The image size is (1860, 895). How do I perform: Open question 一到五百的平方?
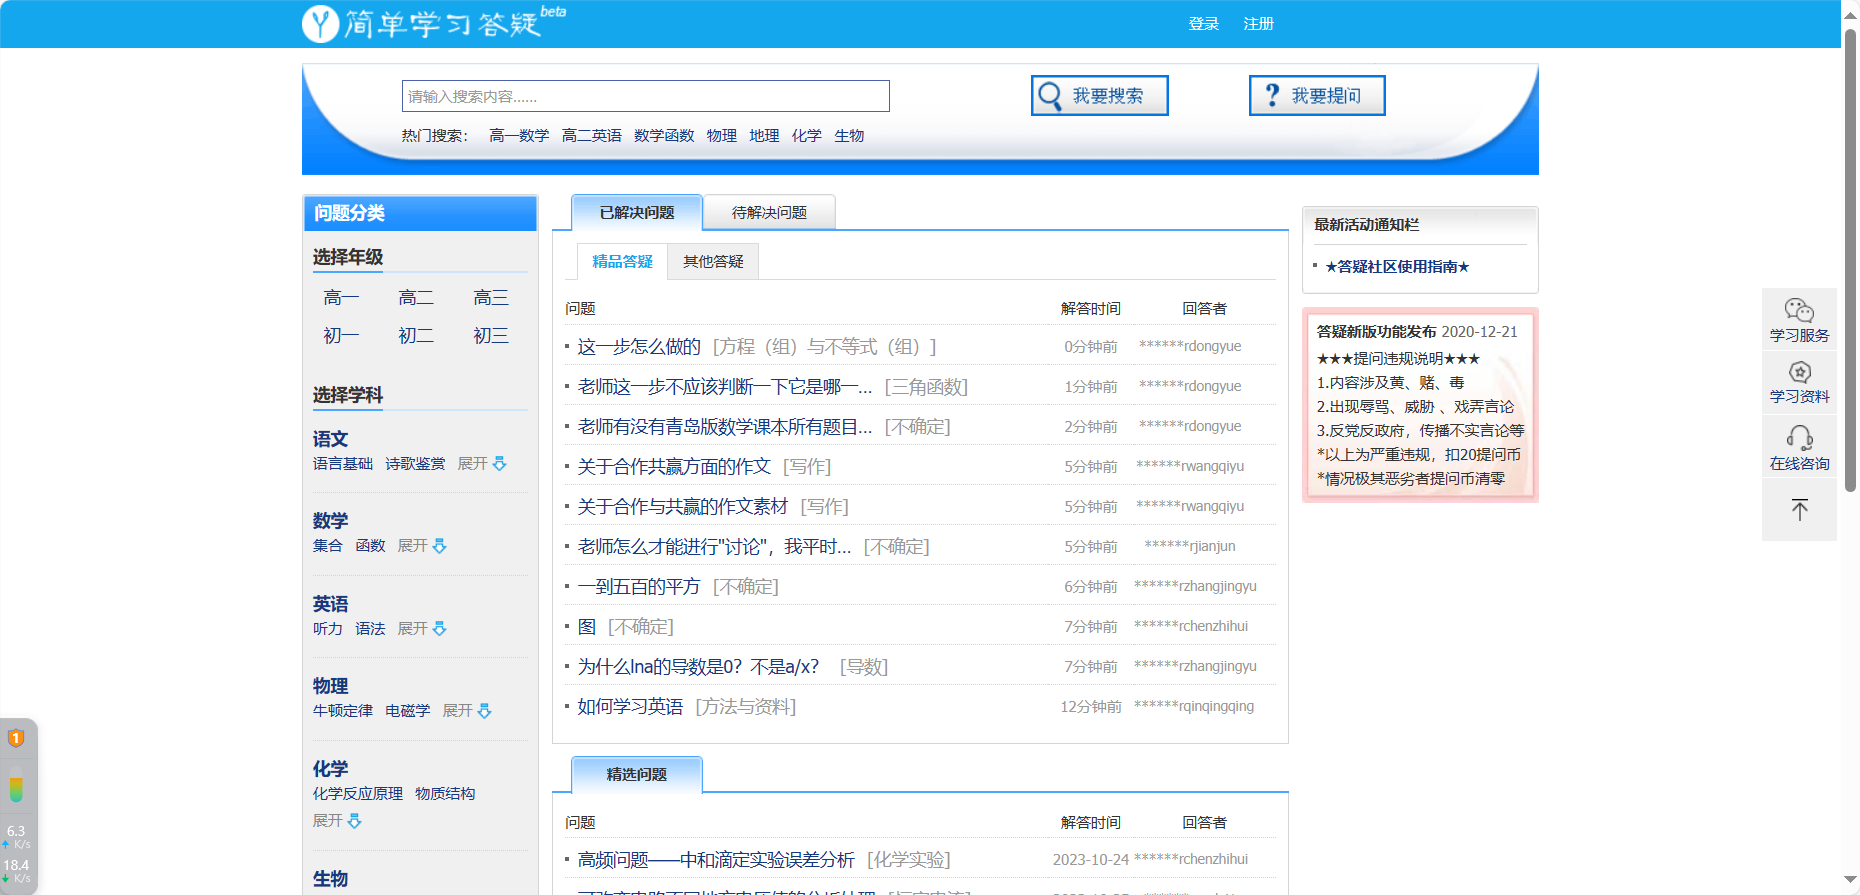pos(639,587)
